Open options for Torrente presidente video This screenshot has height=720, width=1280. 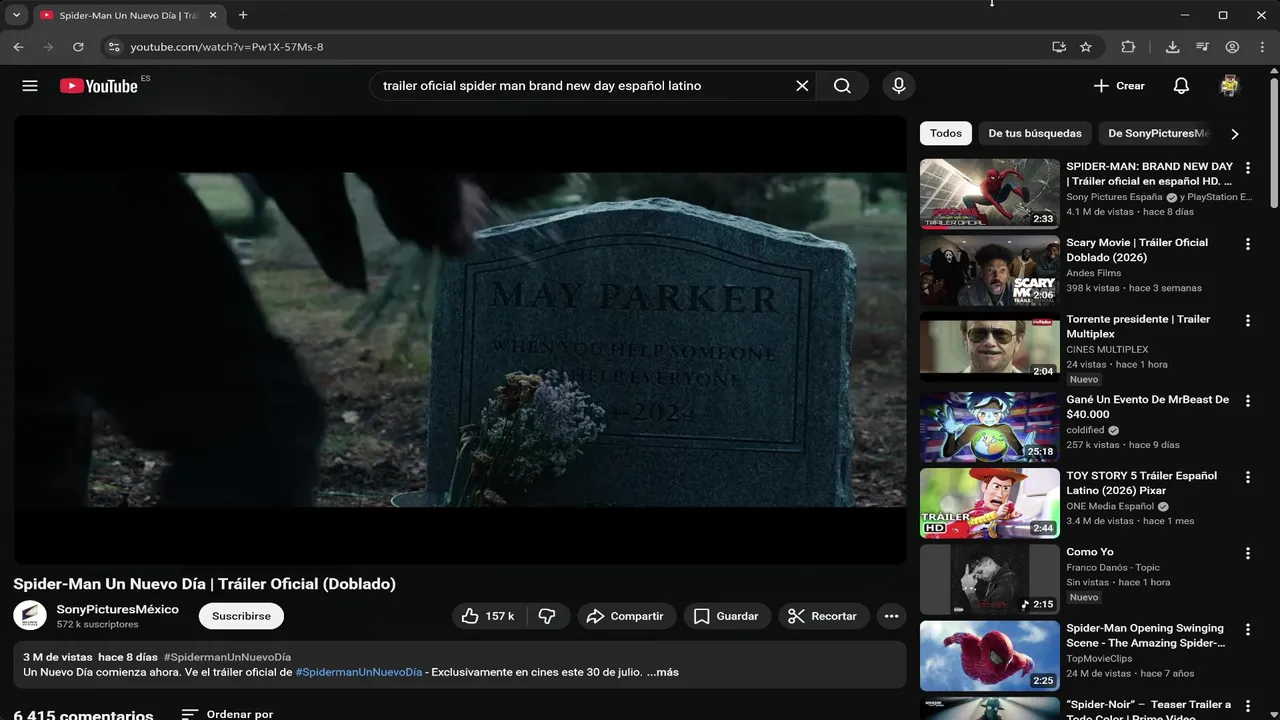(x=1247, y=321)
